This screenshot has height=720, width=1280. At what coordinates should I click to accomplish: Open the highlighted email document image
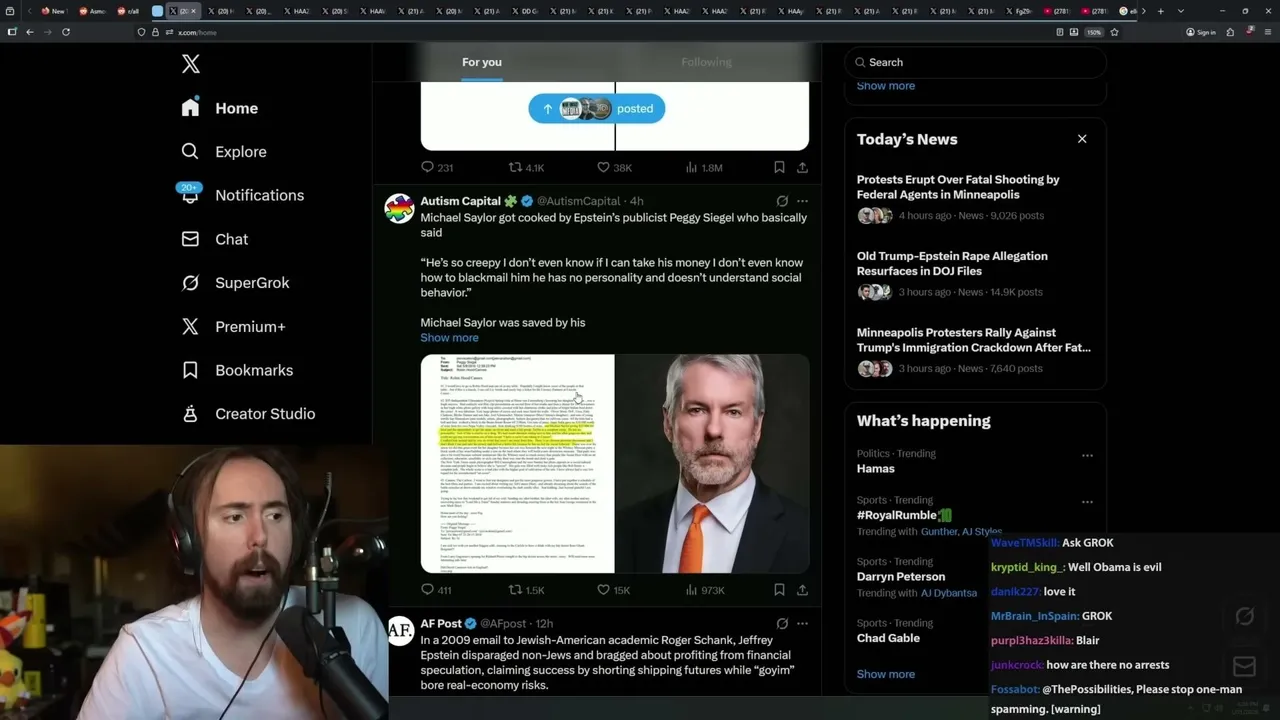point(517,464)
